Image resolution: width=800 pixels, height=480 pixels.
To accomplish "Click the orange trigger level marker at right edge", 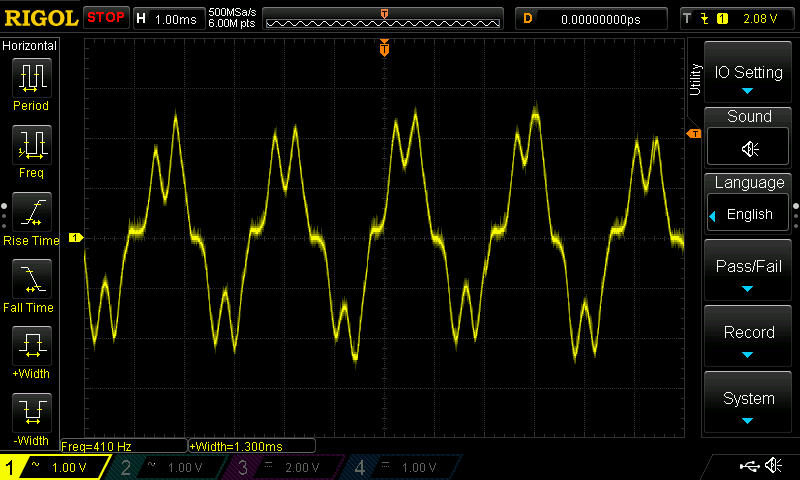I will [693, 133].
